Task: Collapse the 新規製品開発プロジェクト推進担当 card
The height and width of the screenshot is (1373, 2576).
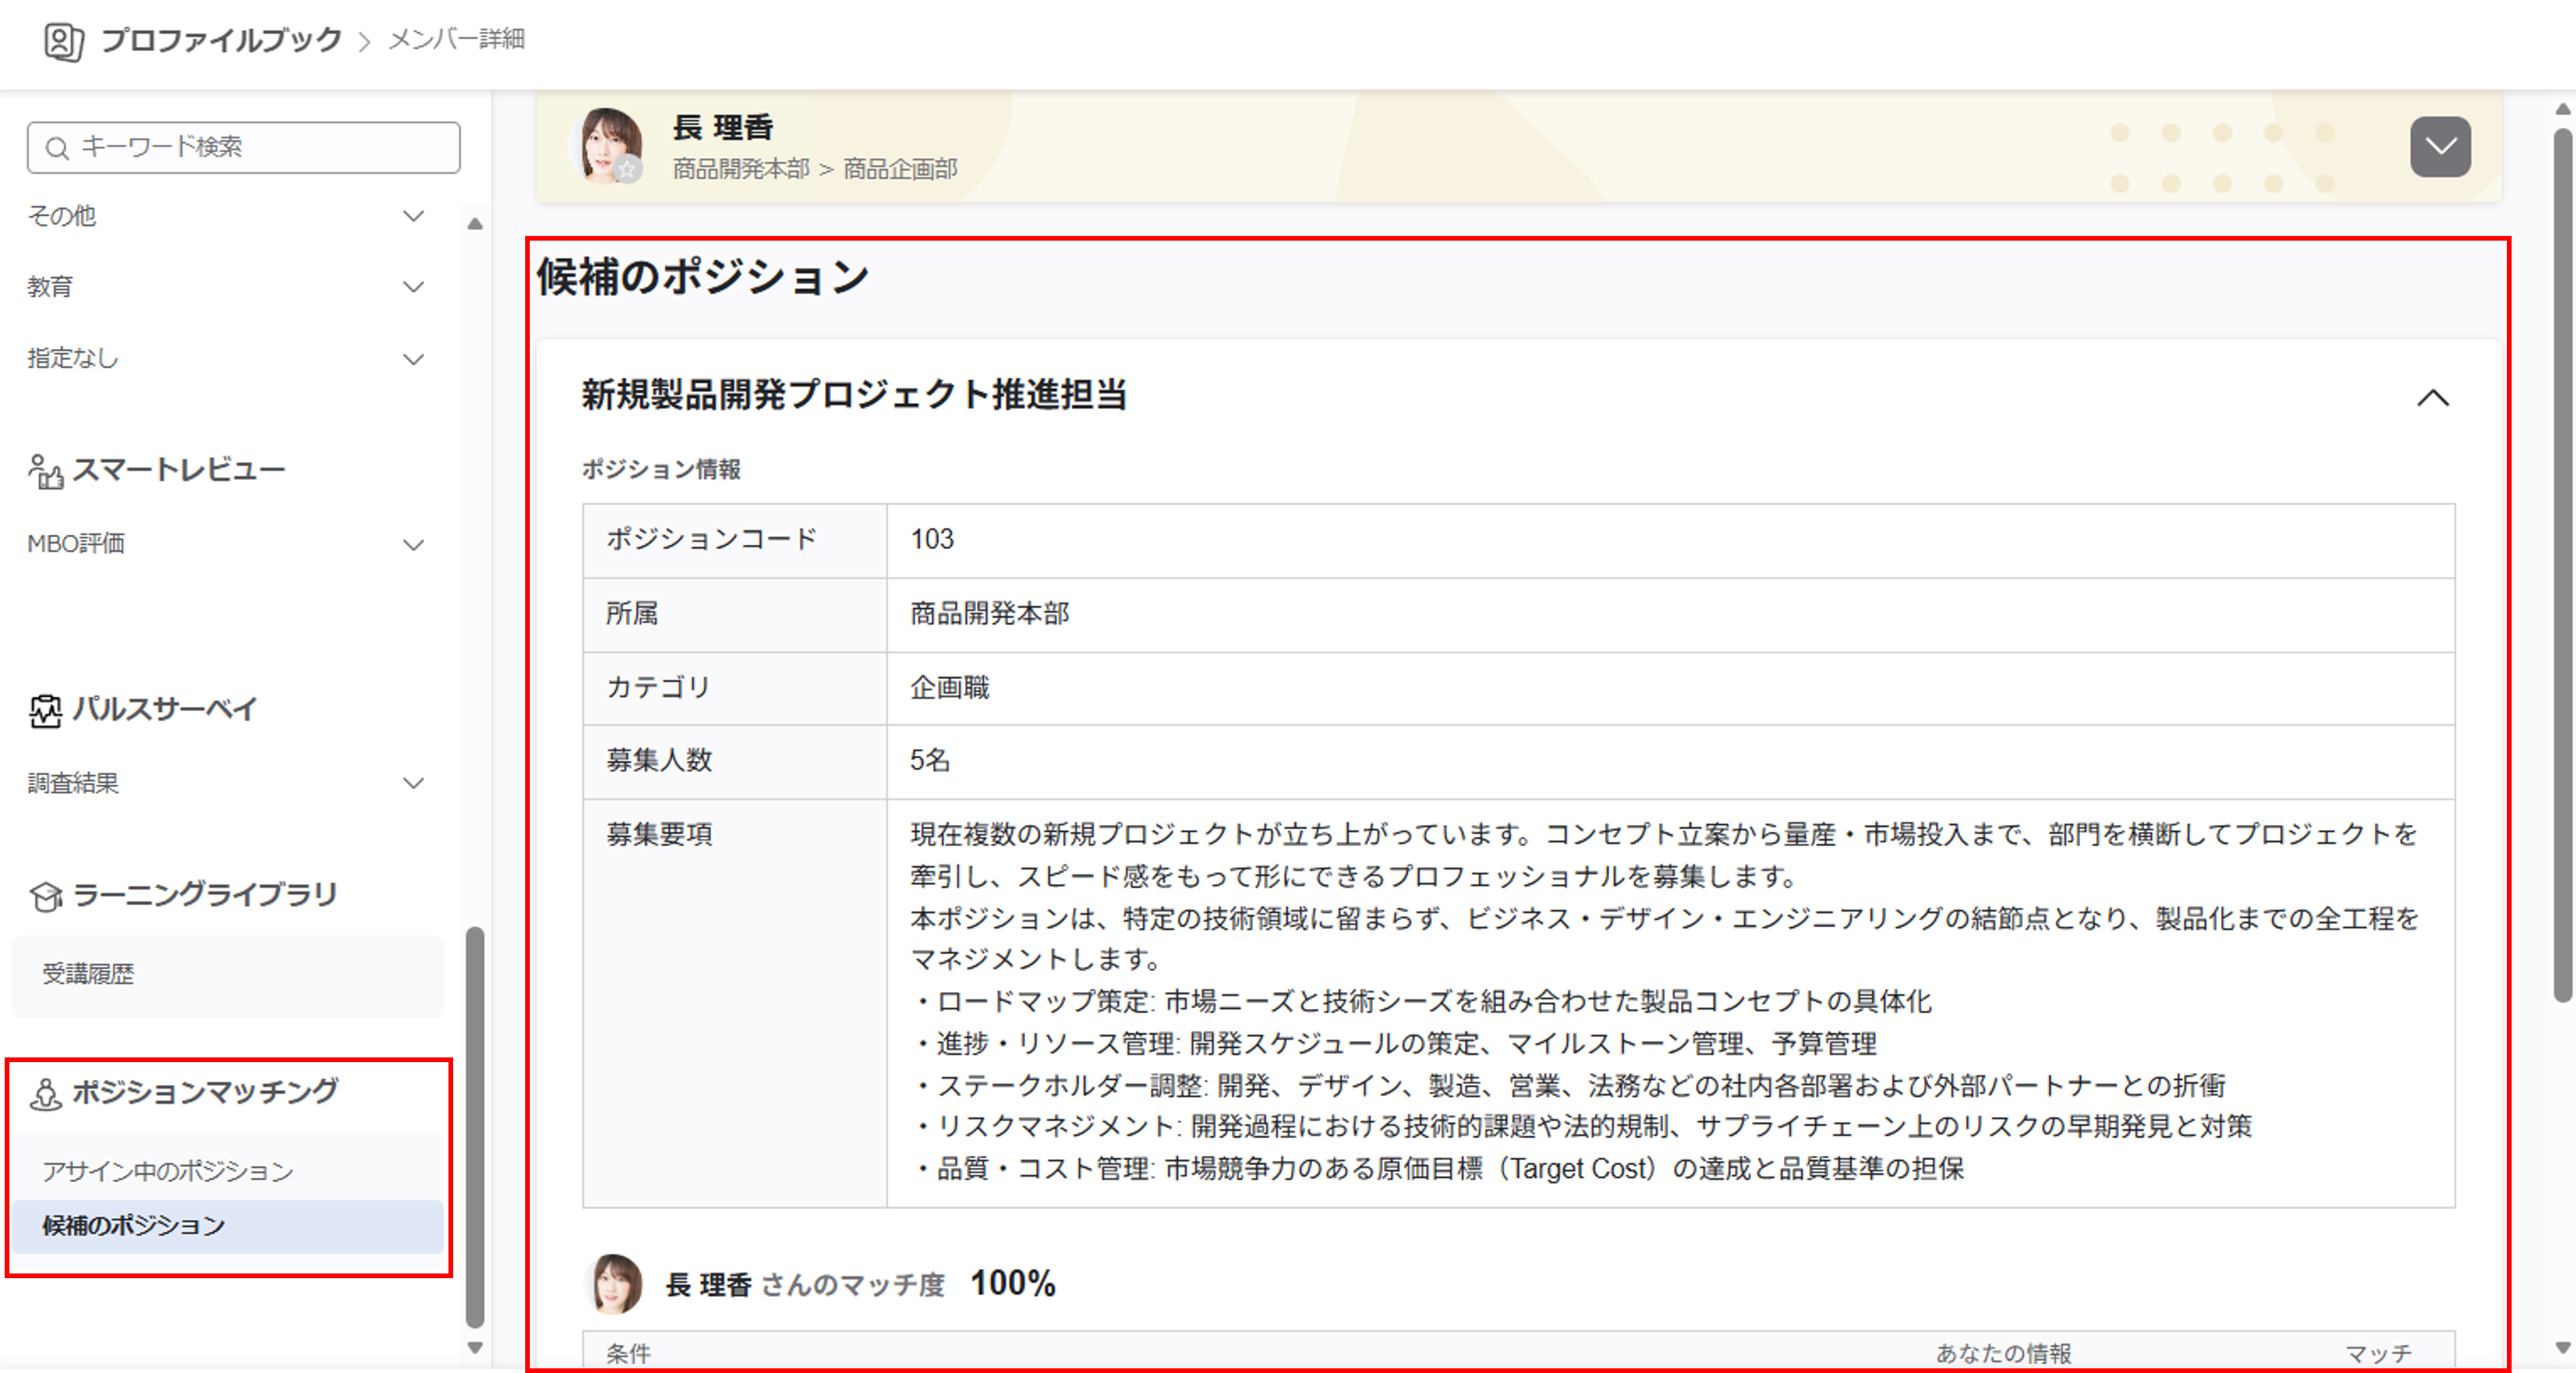Action: [2433, 398]
